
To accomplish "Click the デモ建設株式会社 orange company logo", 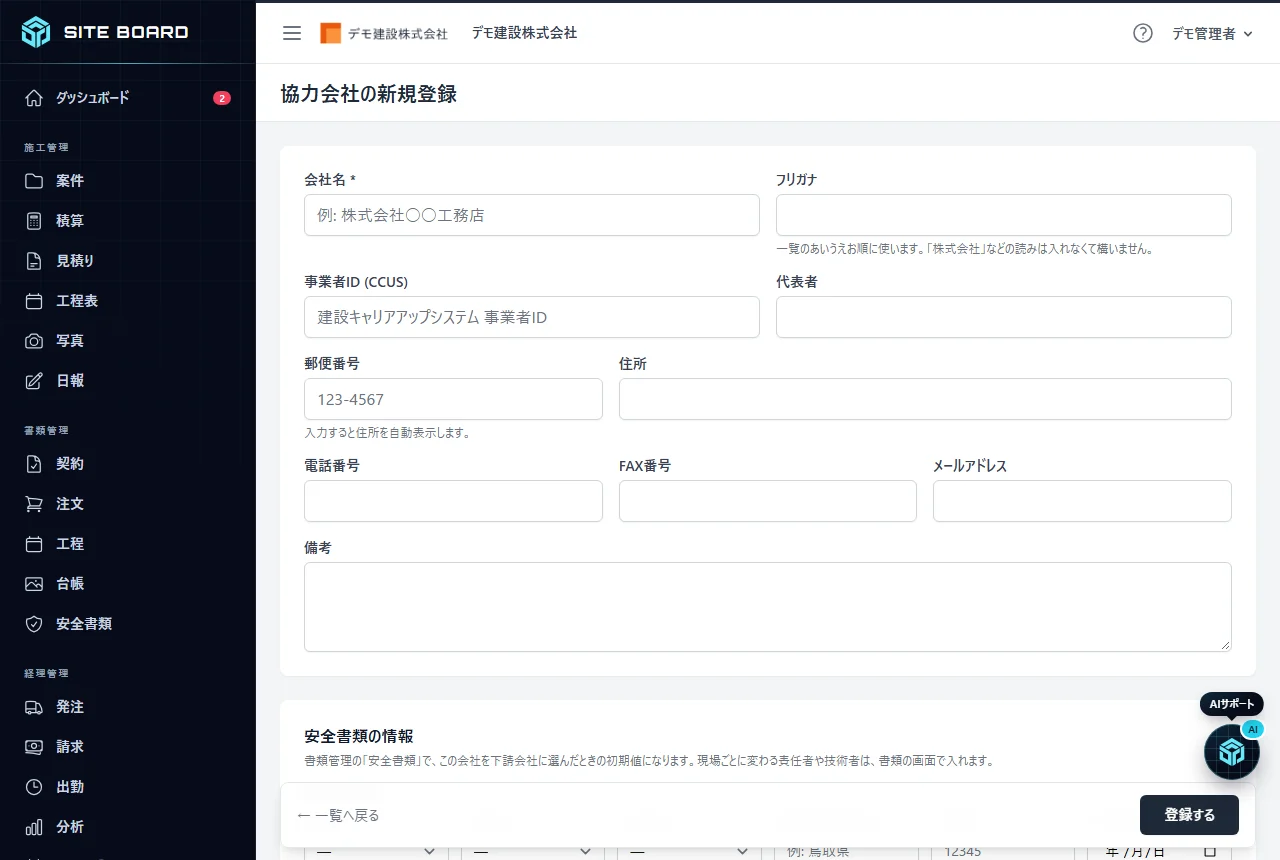I will (384, 33).
